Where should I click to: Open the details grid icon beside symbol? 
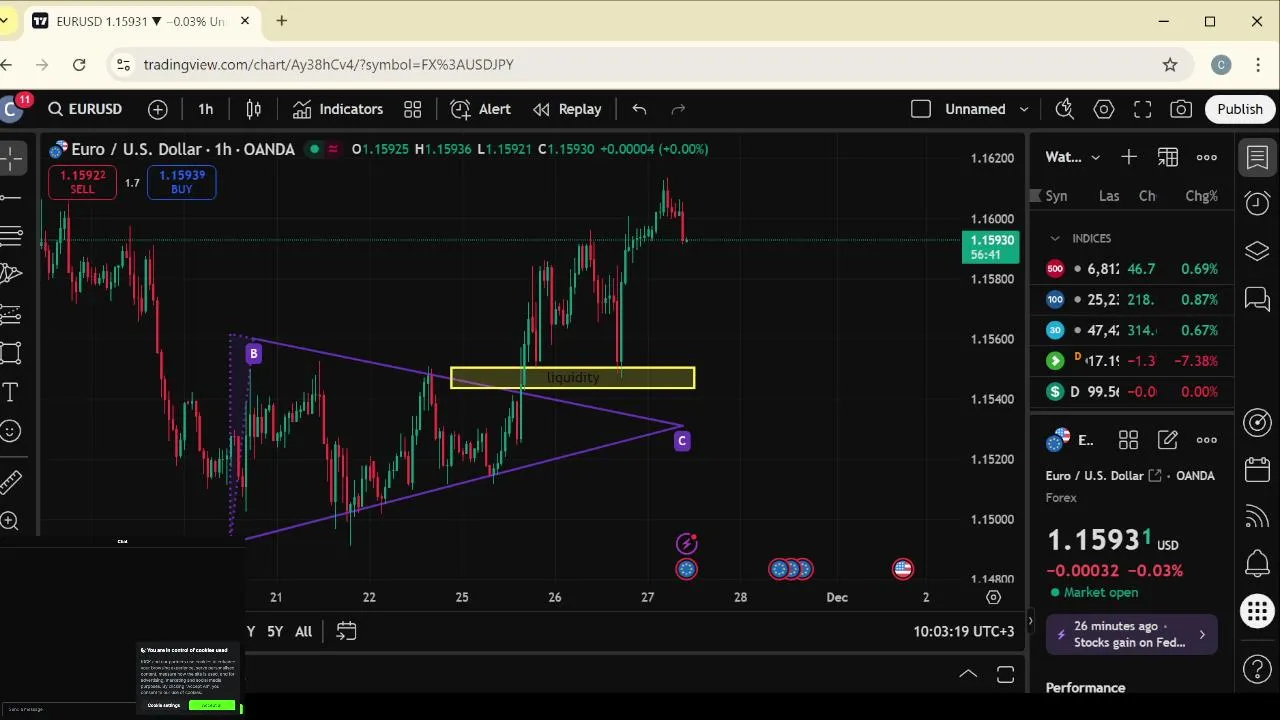(1128, 440)
